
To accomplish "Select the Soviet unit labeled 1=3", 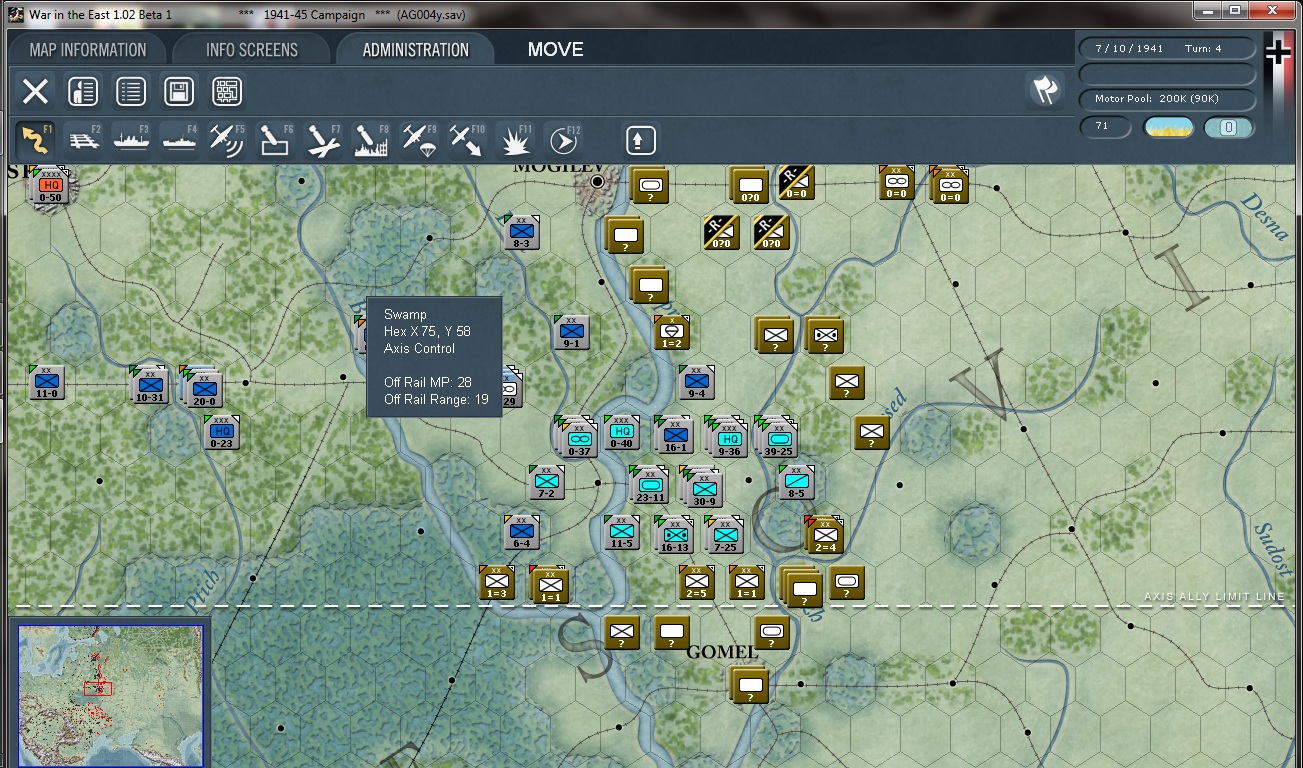I will coord(496,583).
